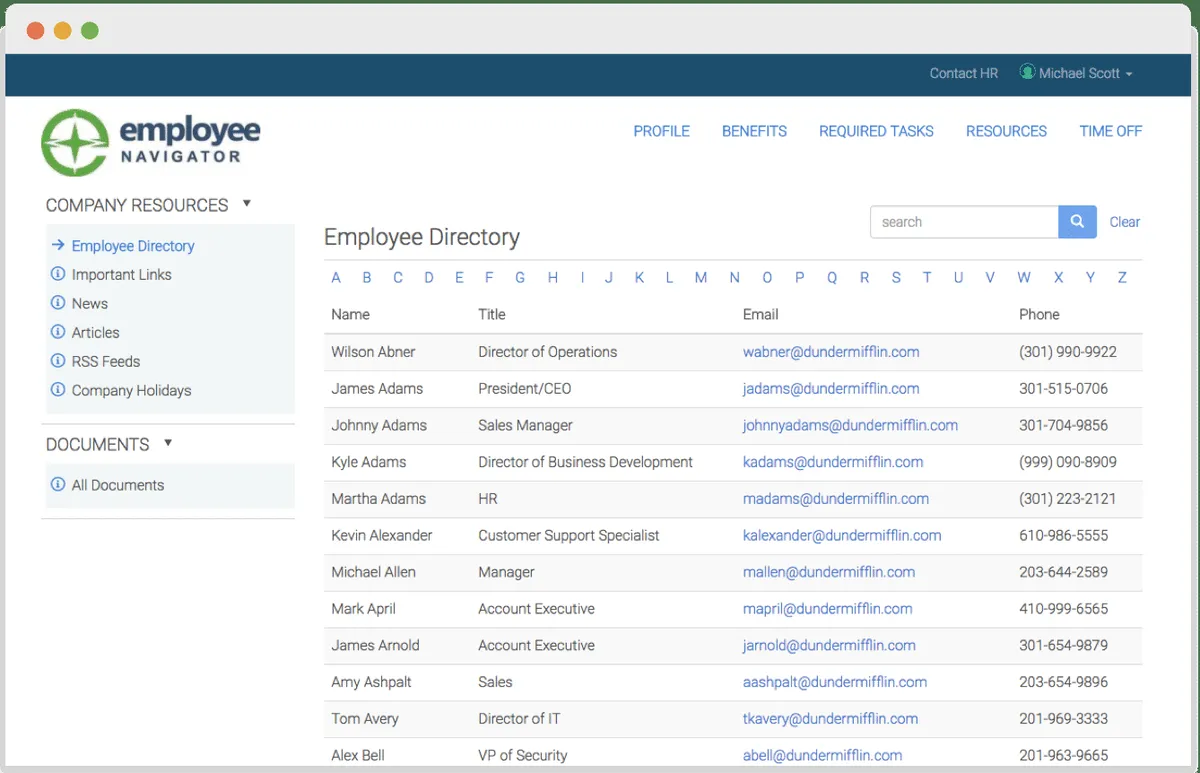The height and width of the screenshot is (773, 1200).
Task: Email tkavery@dundermifflin.com
Action: pyautogui.click(x=830, y=718)
